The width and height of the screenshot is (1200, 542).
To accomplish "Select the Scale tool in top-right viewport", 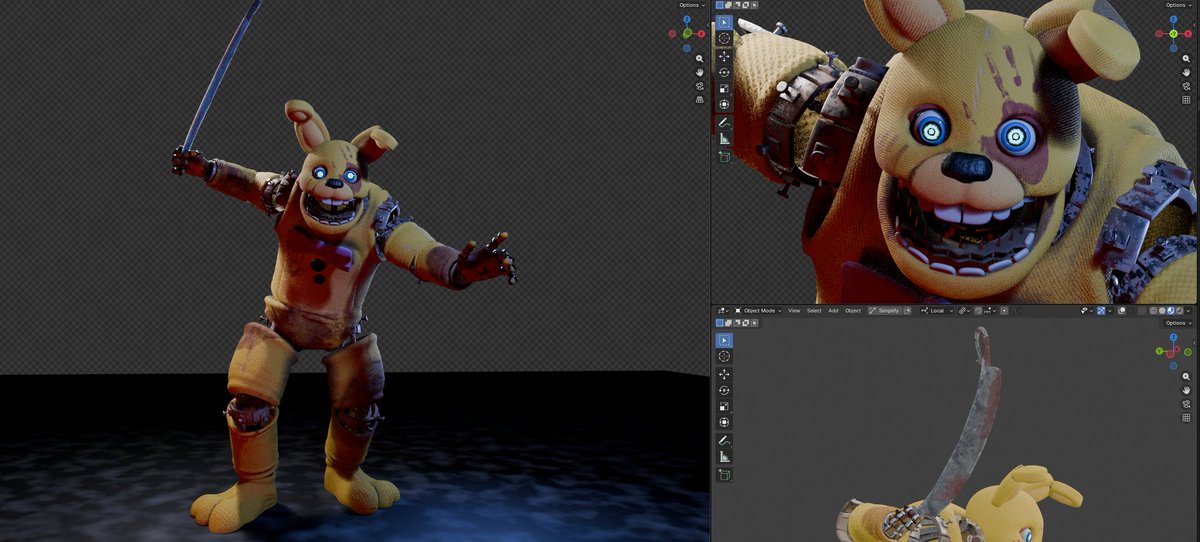I will pos(724,88).
